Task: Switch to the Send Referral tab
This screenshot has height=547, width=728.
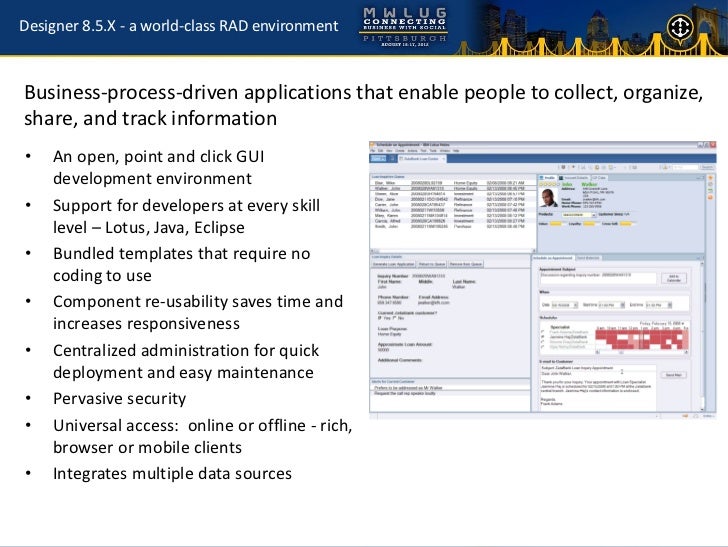Action: tap(588, 258)
